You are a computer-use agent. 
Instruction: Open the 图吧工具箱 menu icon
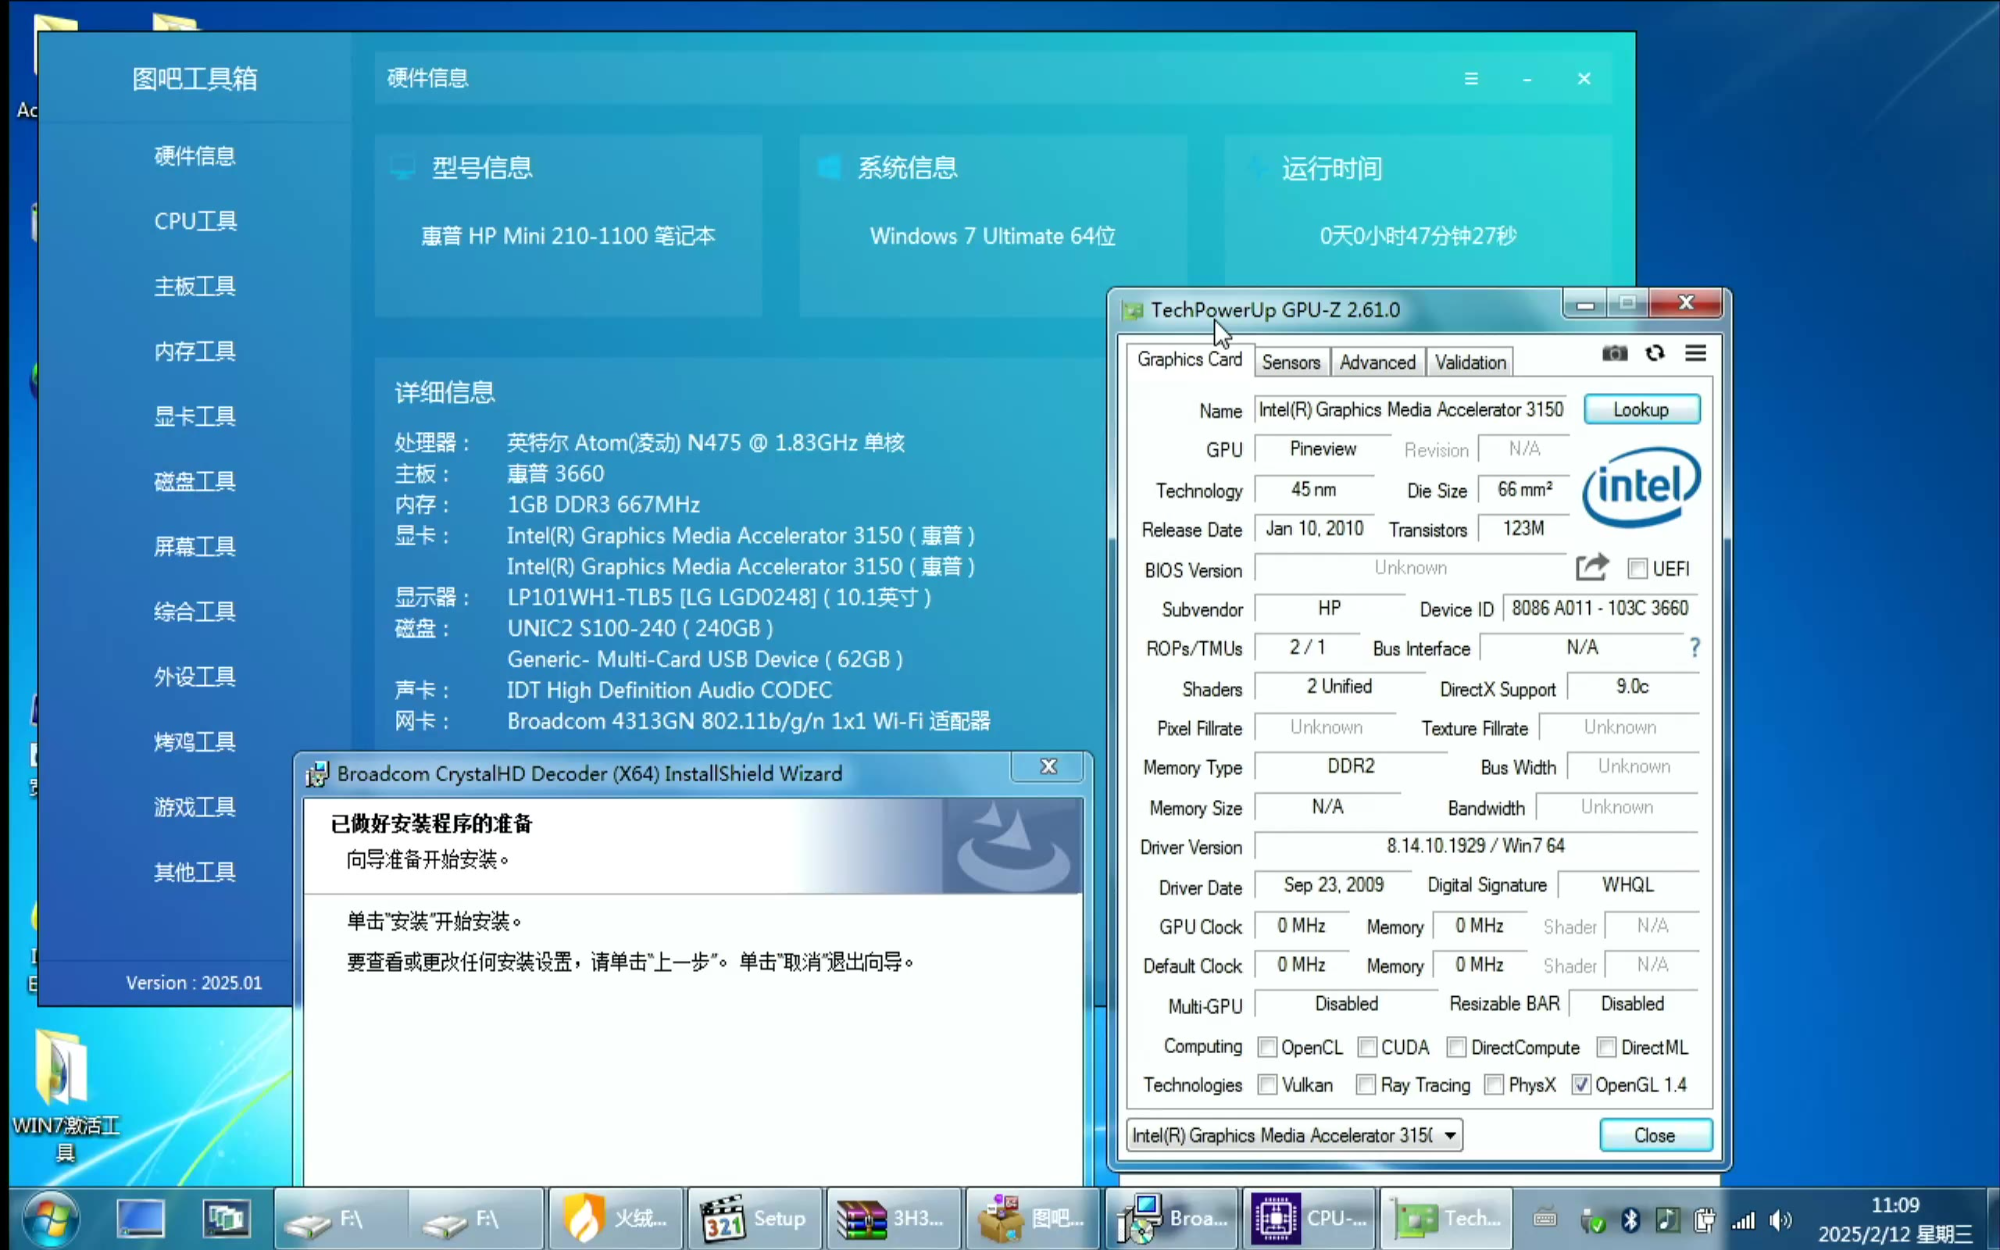[x=1471, y=78]
